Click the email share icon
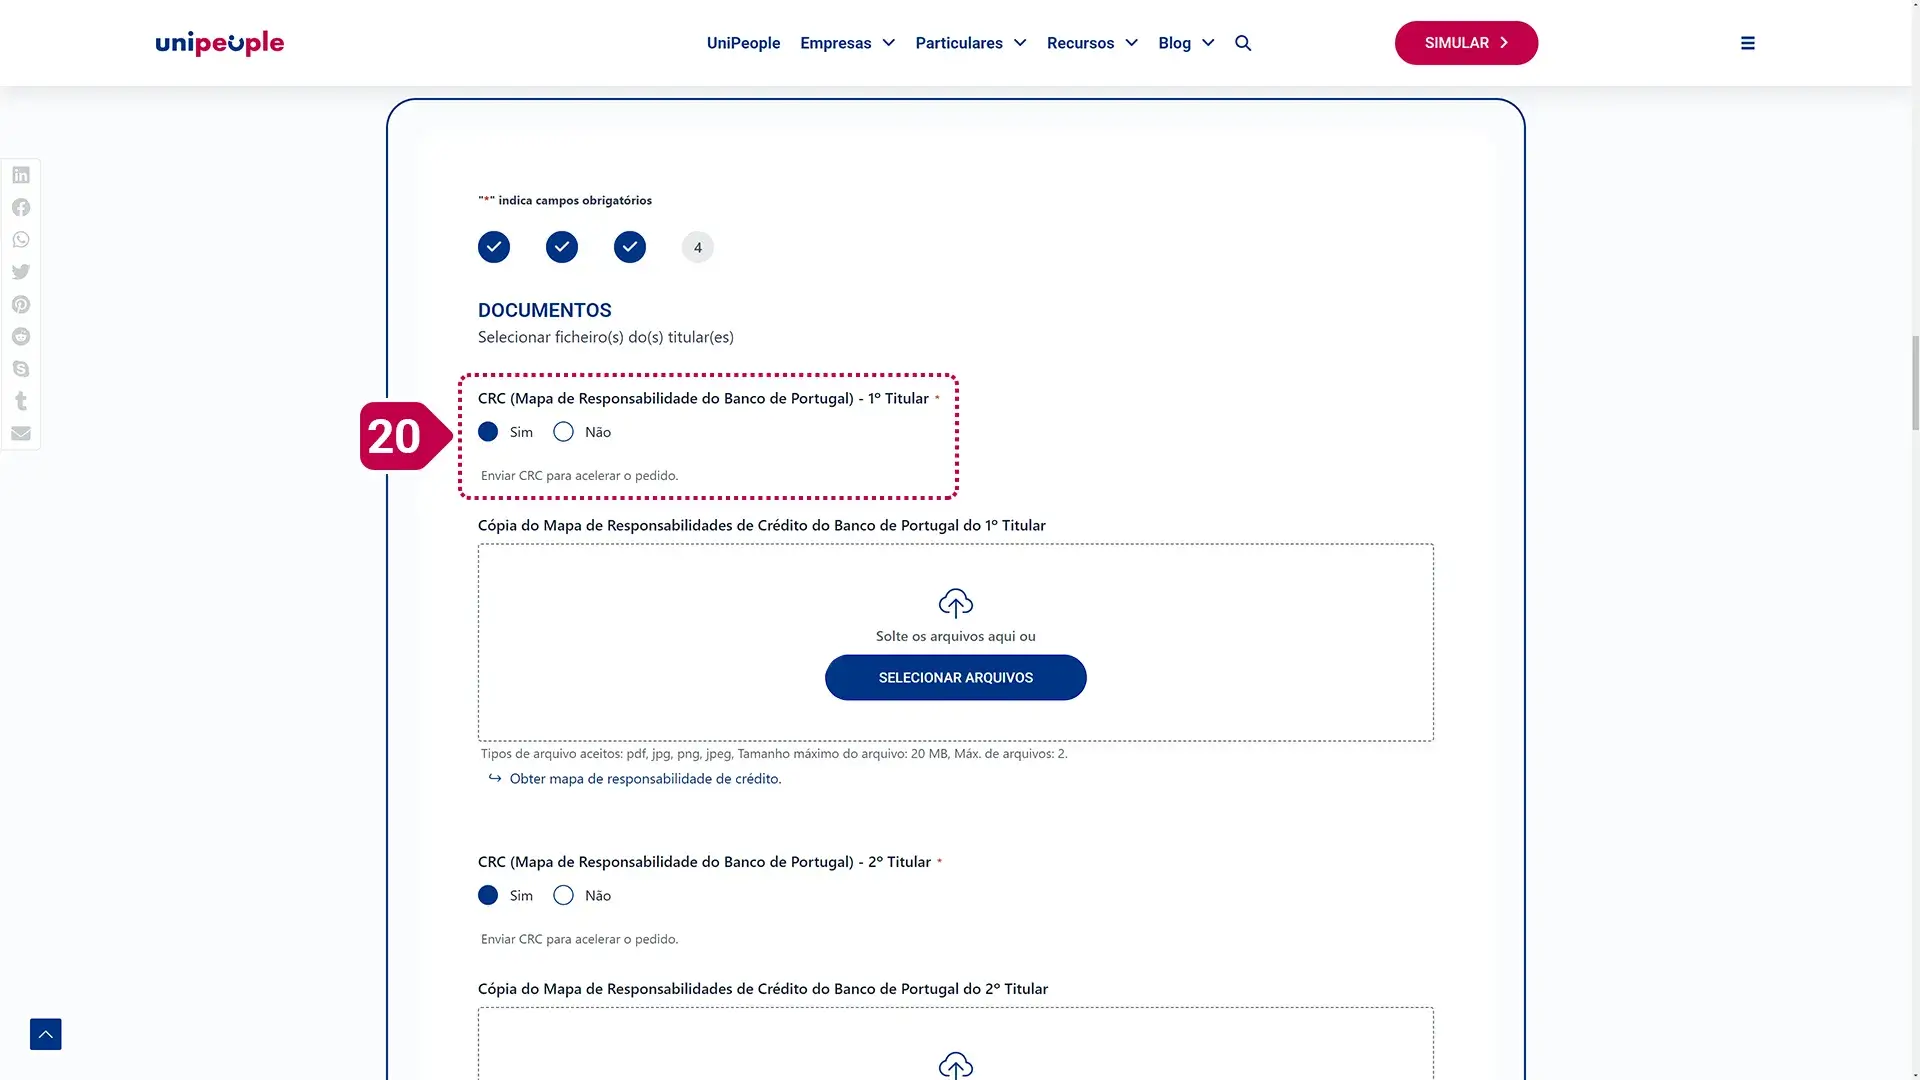The image size is (1920, 1080). pyautogui.click(x=21, y=433)
